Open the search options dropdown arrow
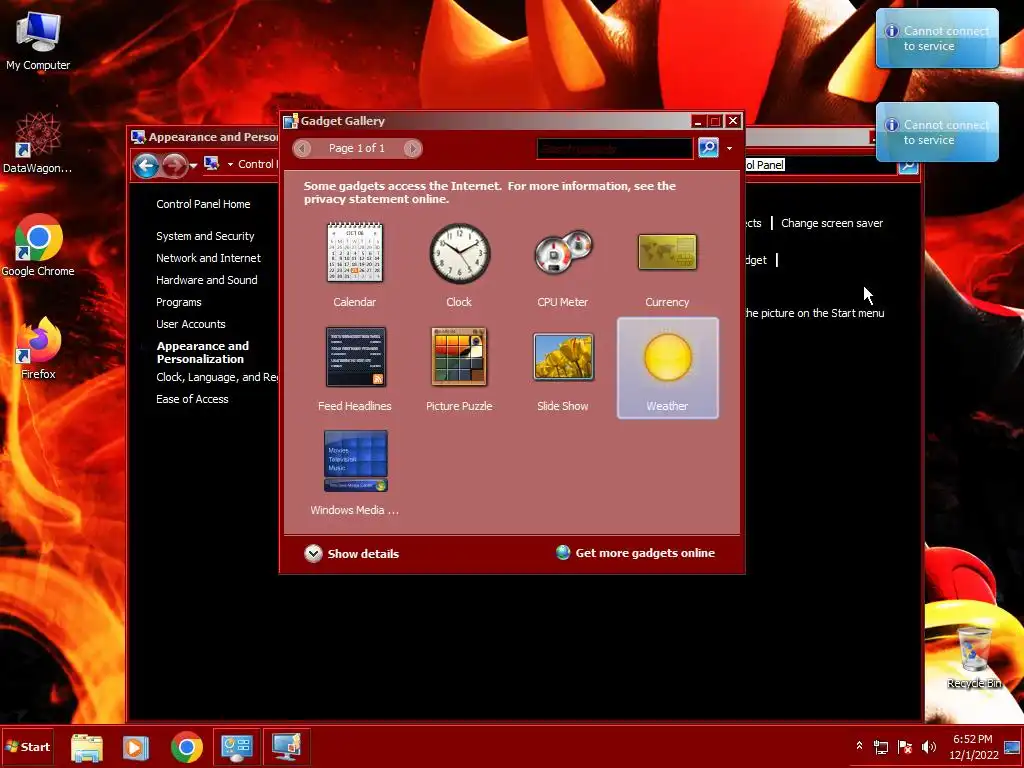Viewport: 1024px width, 768px height. tap(729, 148)
